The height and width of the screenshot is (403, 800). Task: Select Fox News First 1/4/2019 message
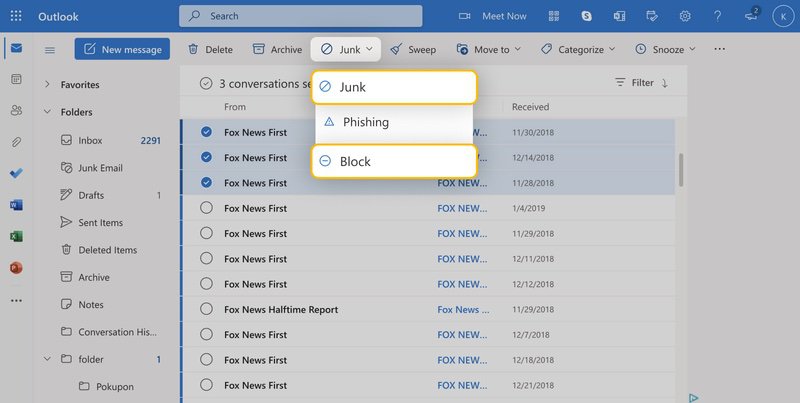tap(206, 208)
